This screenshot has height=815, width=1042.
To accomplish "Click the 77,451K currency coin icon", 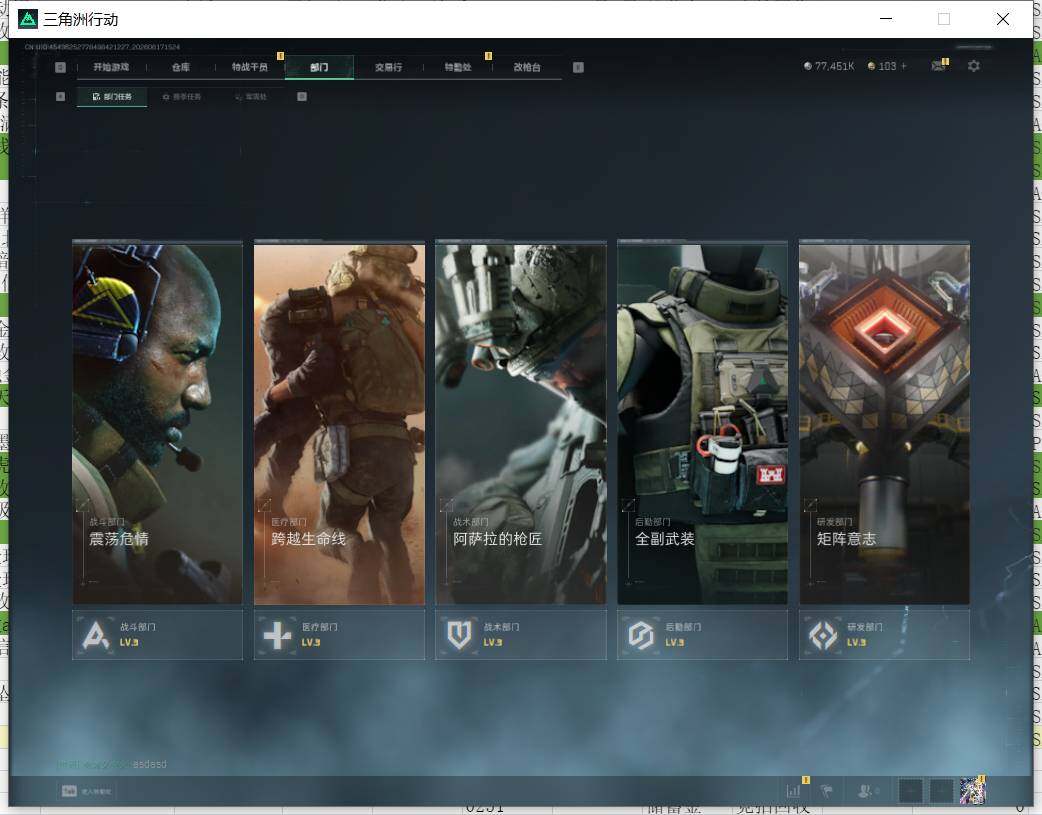I will (x=807, y=66).
